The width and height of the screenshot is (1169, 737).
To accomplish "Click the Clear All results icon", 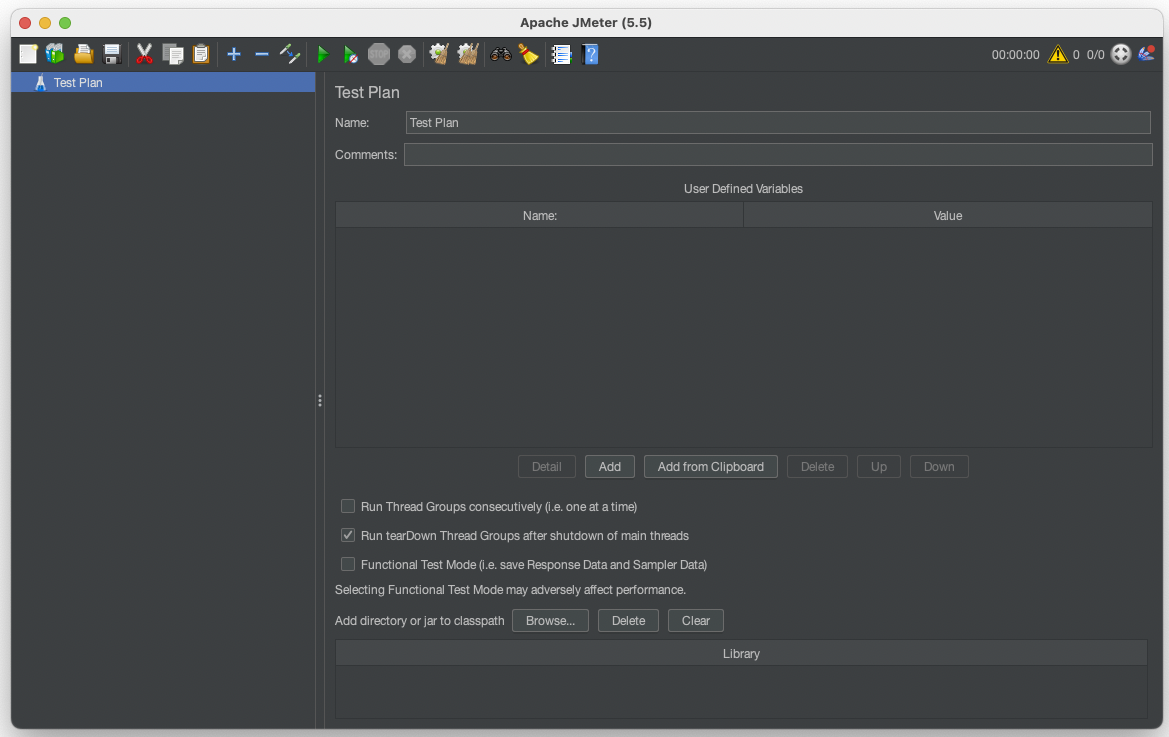I will click(x=467, y=54).
